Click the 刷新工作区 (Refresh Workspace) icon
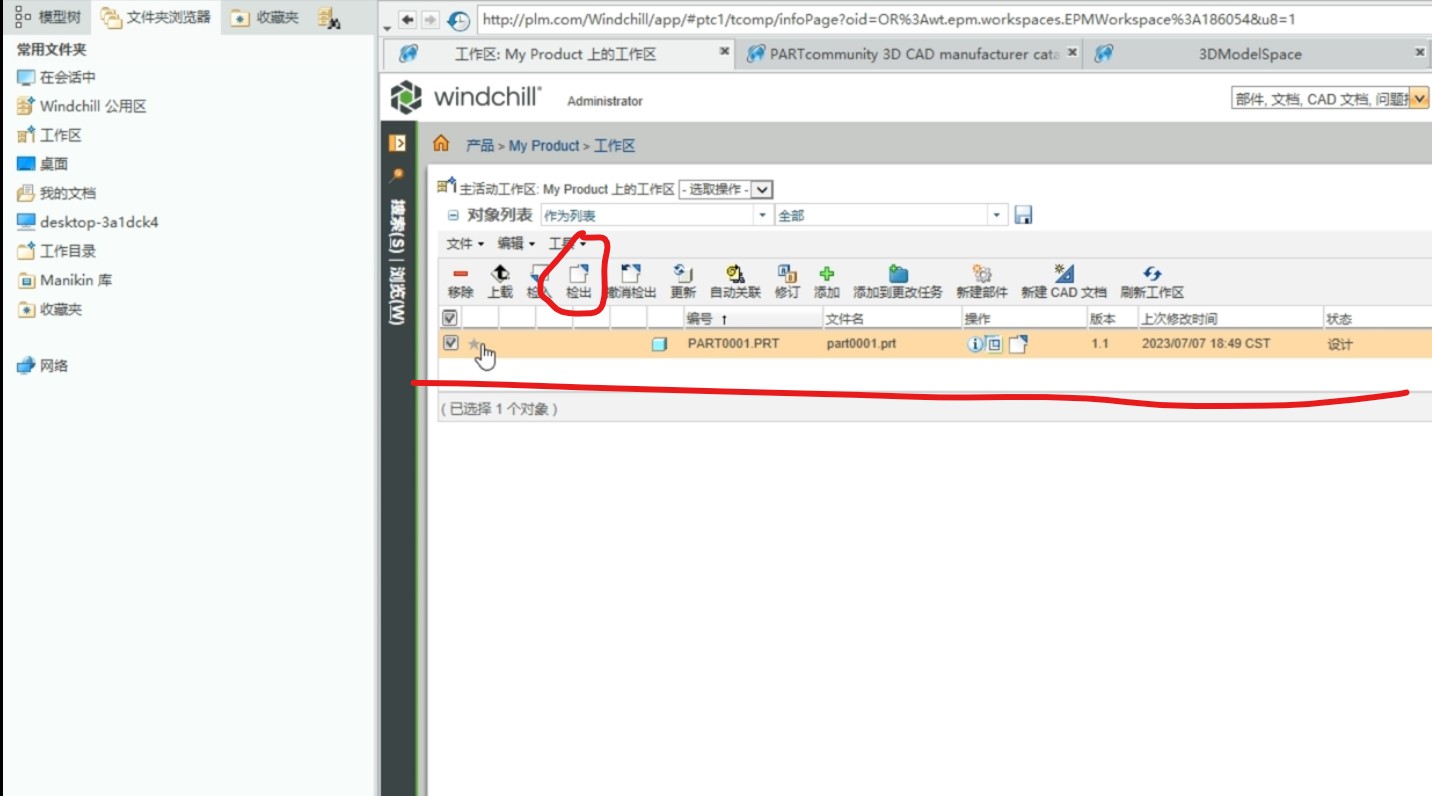 (1152, 273)
